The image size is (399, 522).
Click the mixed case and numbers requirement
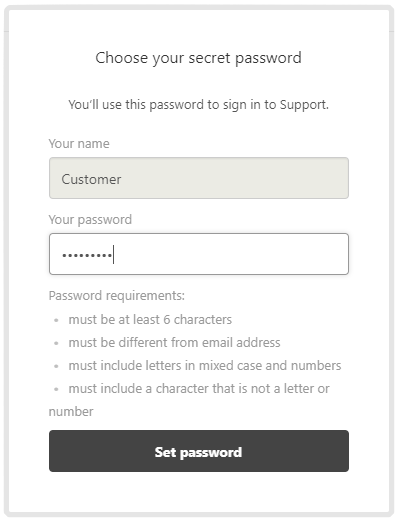(x=205, y=365)
